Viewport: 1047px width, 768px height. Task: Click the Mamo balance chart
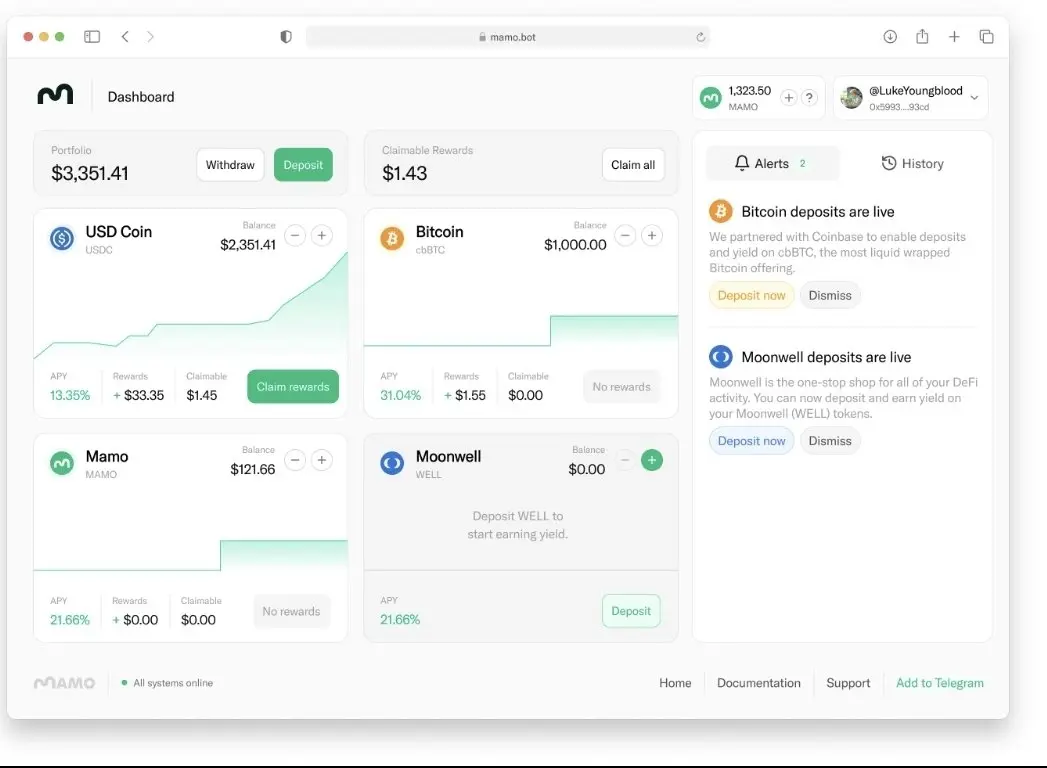coord(190,556)
